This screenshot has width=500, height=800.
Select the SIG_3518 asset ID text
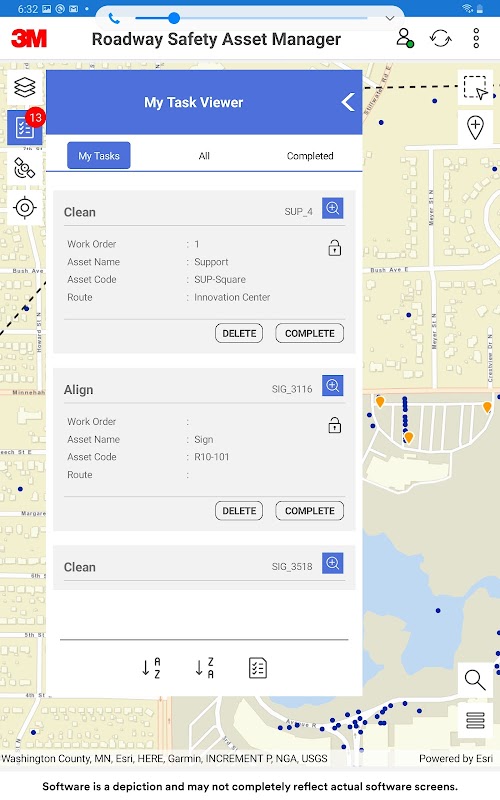point(292,567)
